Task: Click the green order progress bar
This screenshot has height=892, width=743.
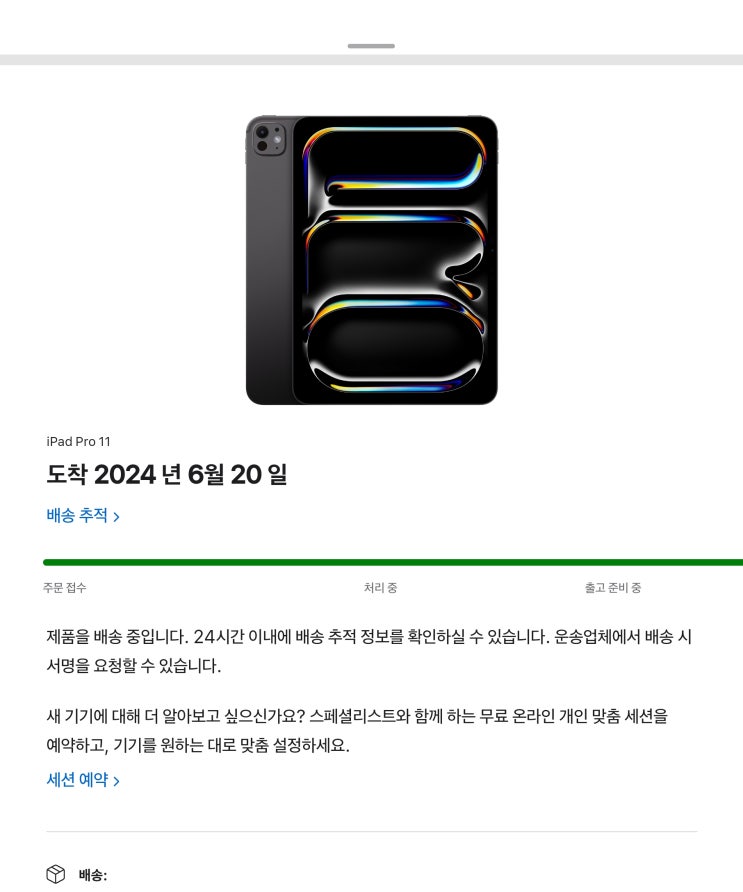Action: (x=393, y=563)
